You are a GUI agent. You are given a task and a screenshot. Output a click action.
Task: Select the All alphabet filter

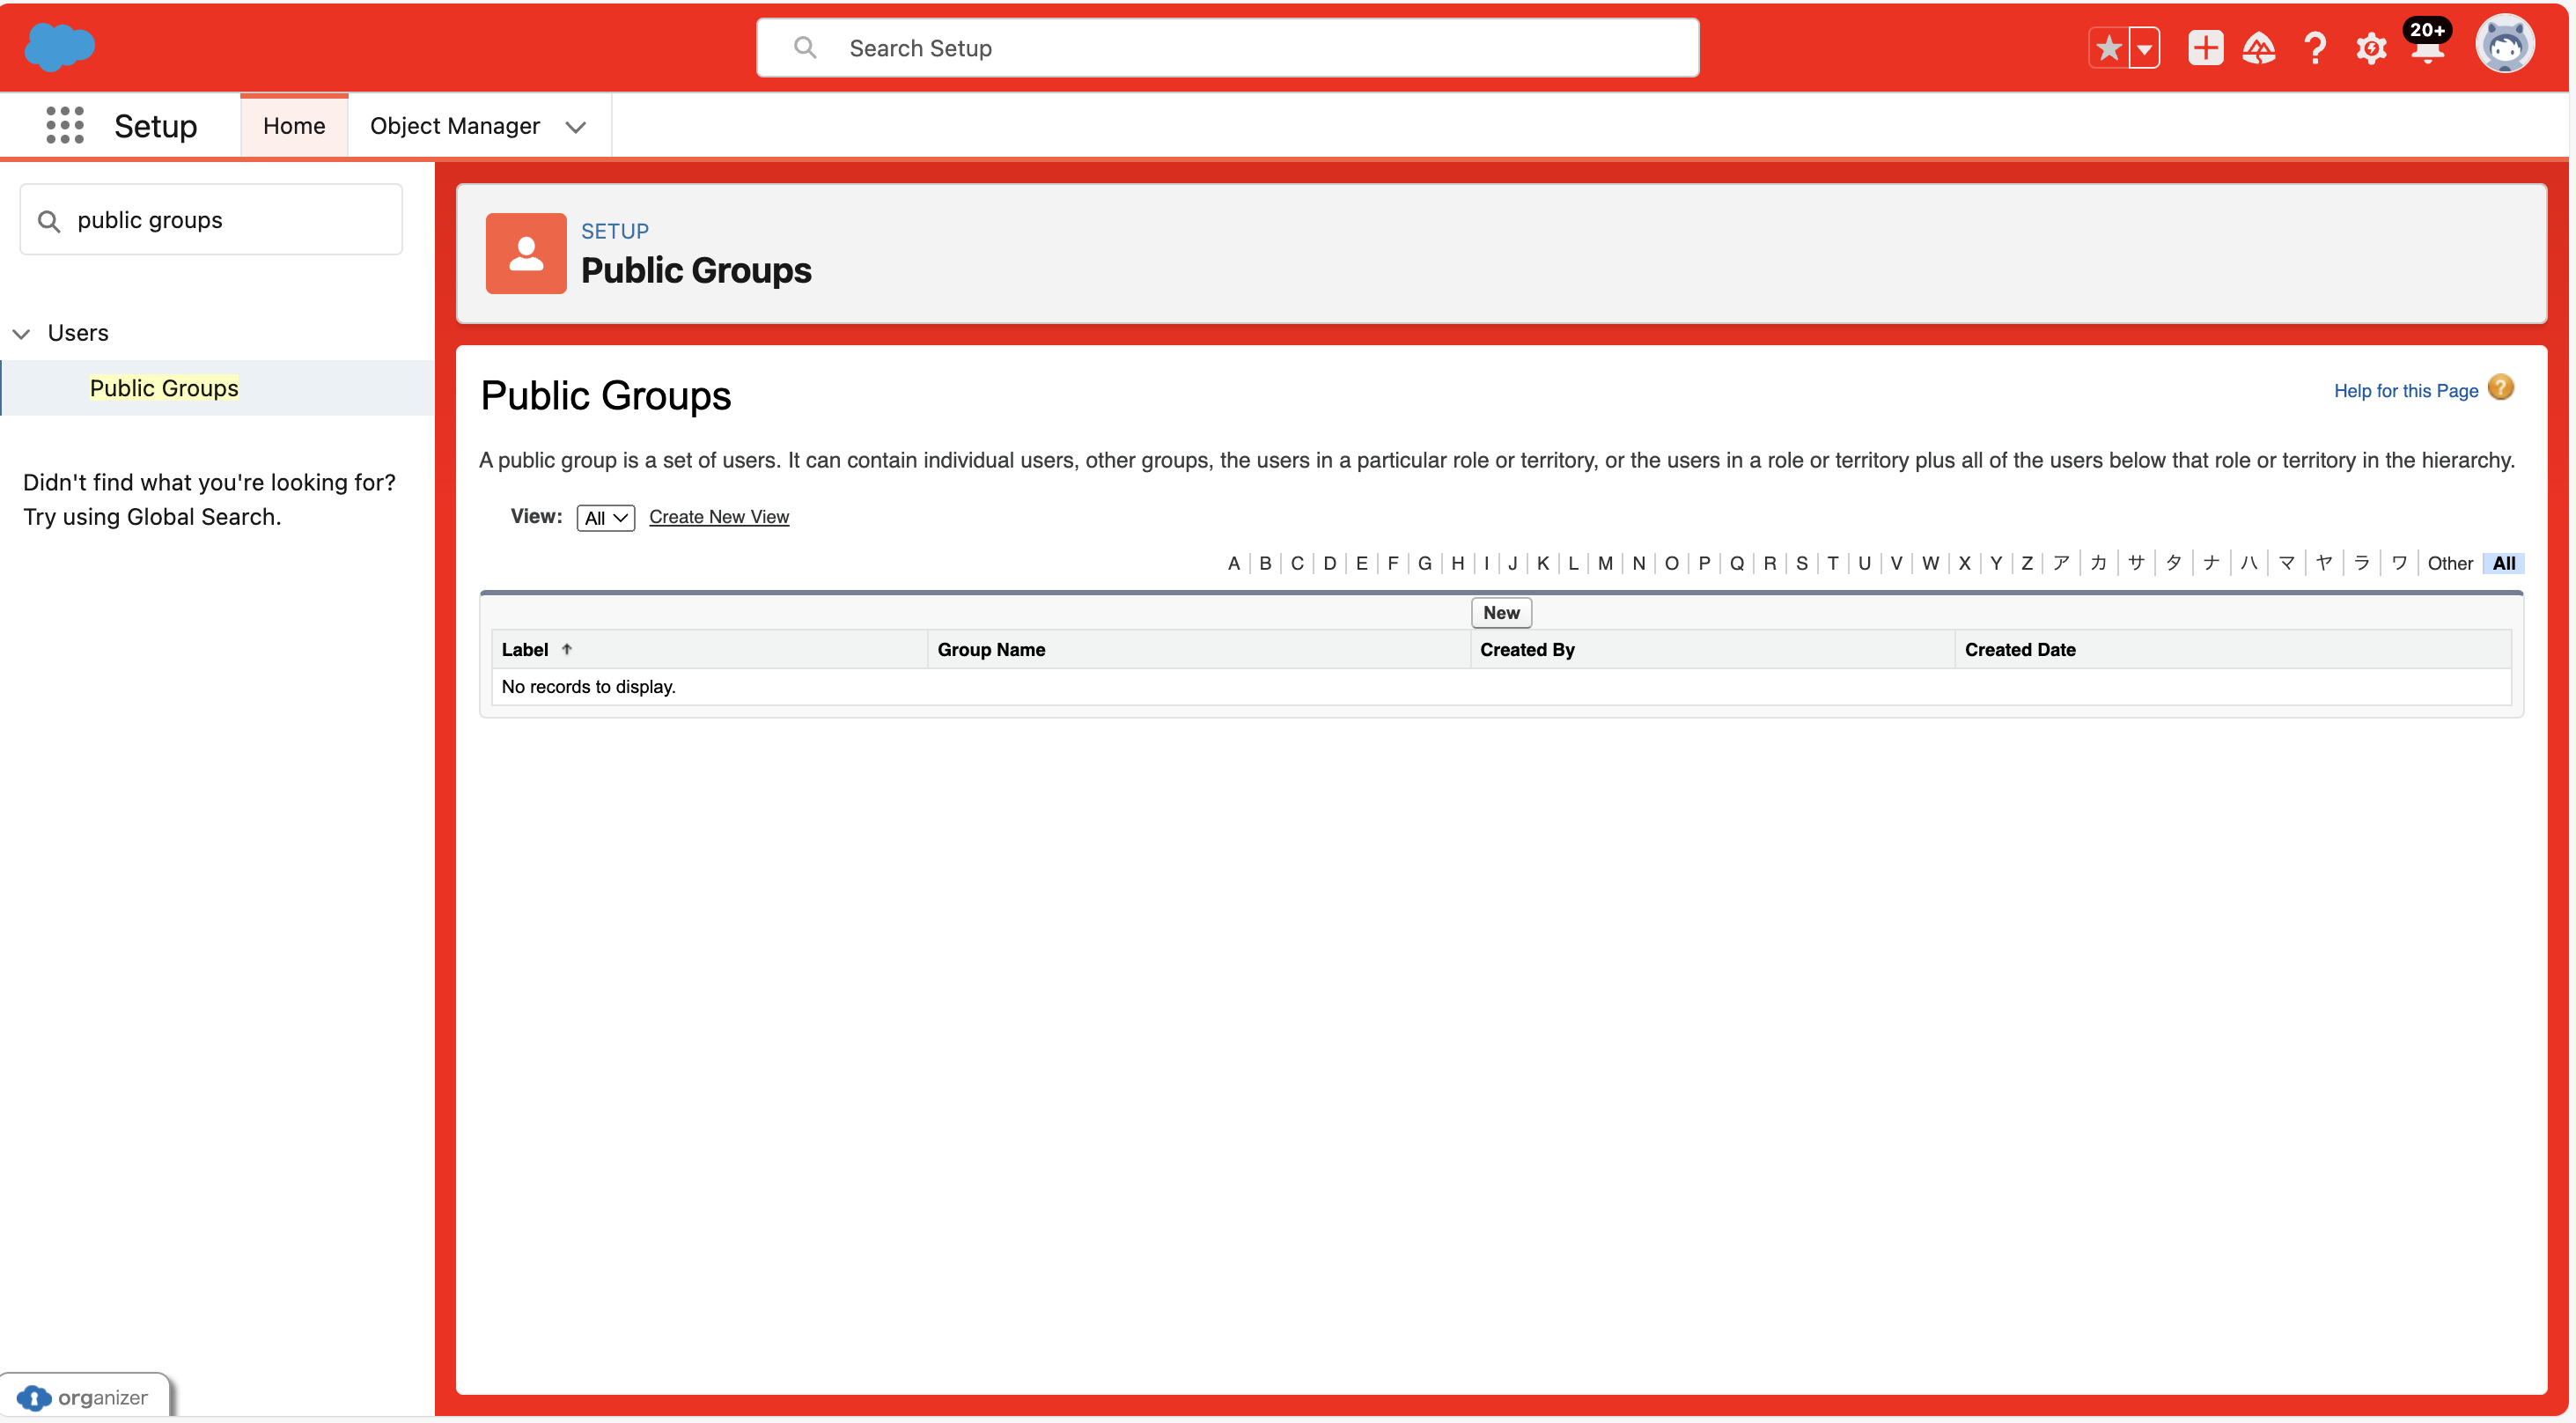(2503, 563)
